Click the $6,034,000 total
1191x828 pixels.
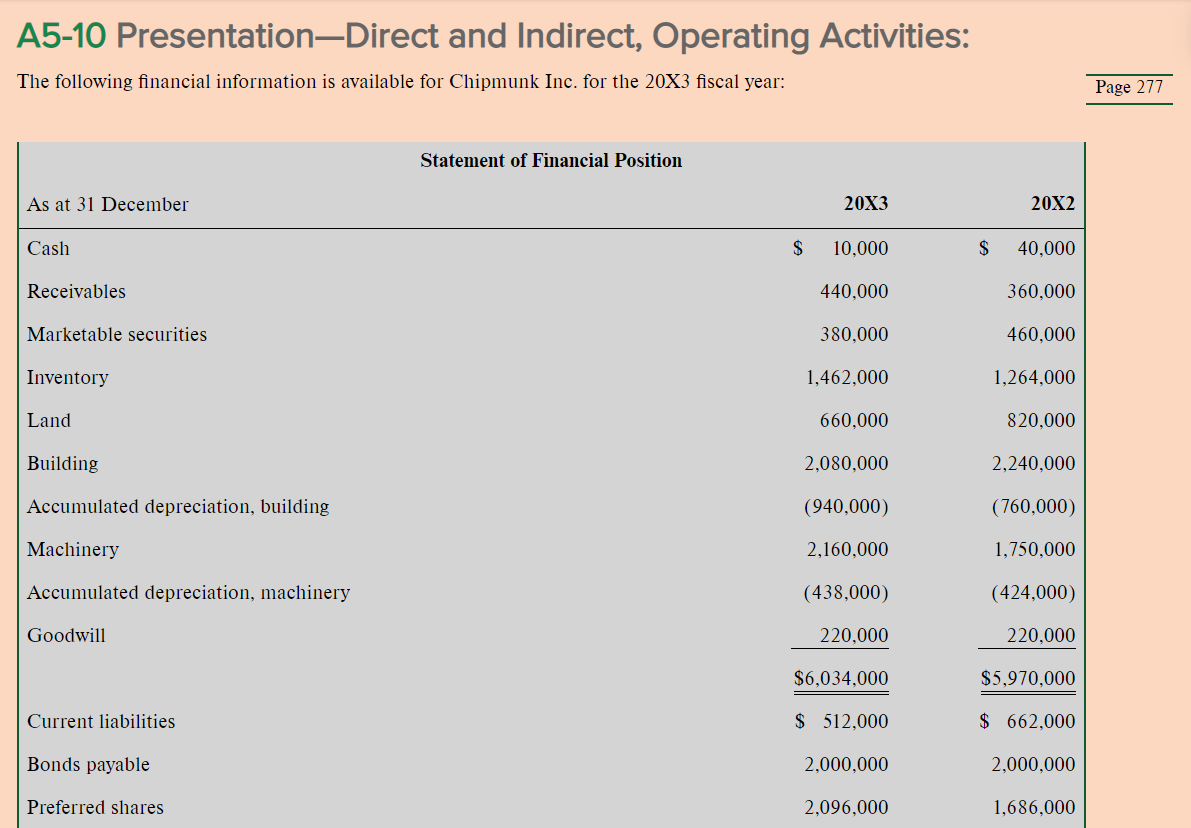click(841, 678)
